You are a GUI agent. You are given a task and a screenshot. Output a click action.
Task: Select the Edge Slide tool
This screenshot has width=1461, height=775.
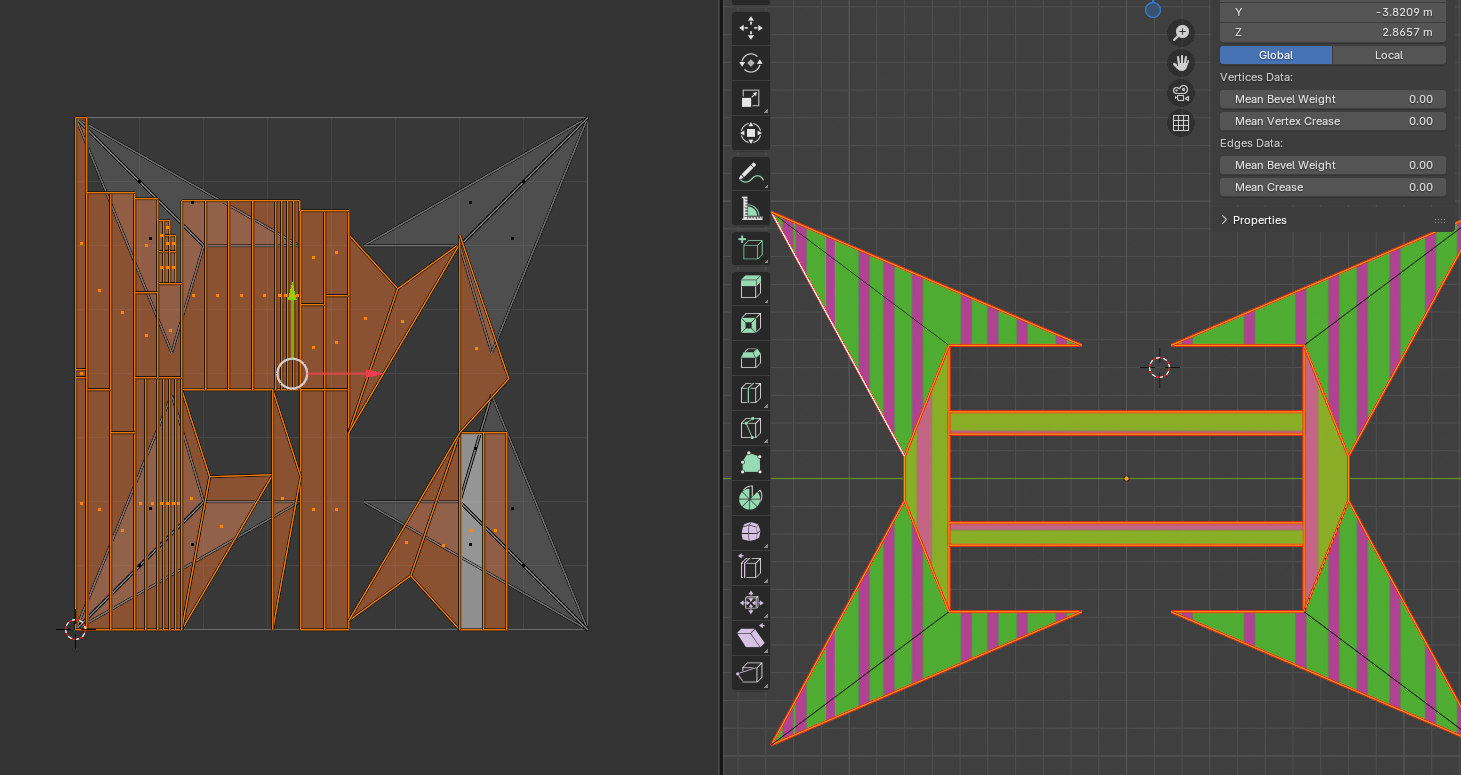pos(751,568)
